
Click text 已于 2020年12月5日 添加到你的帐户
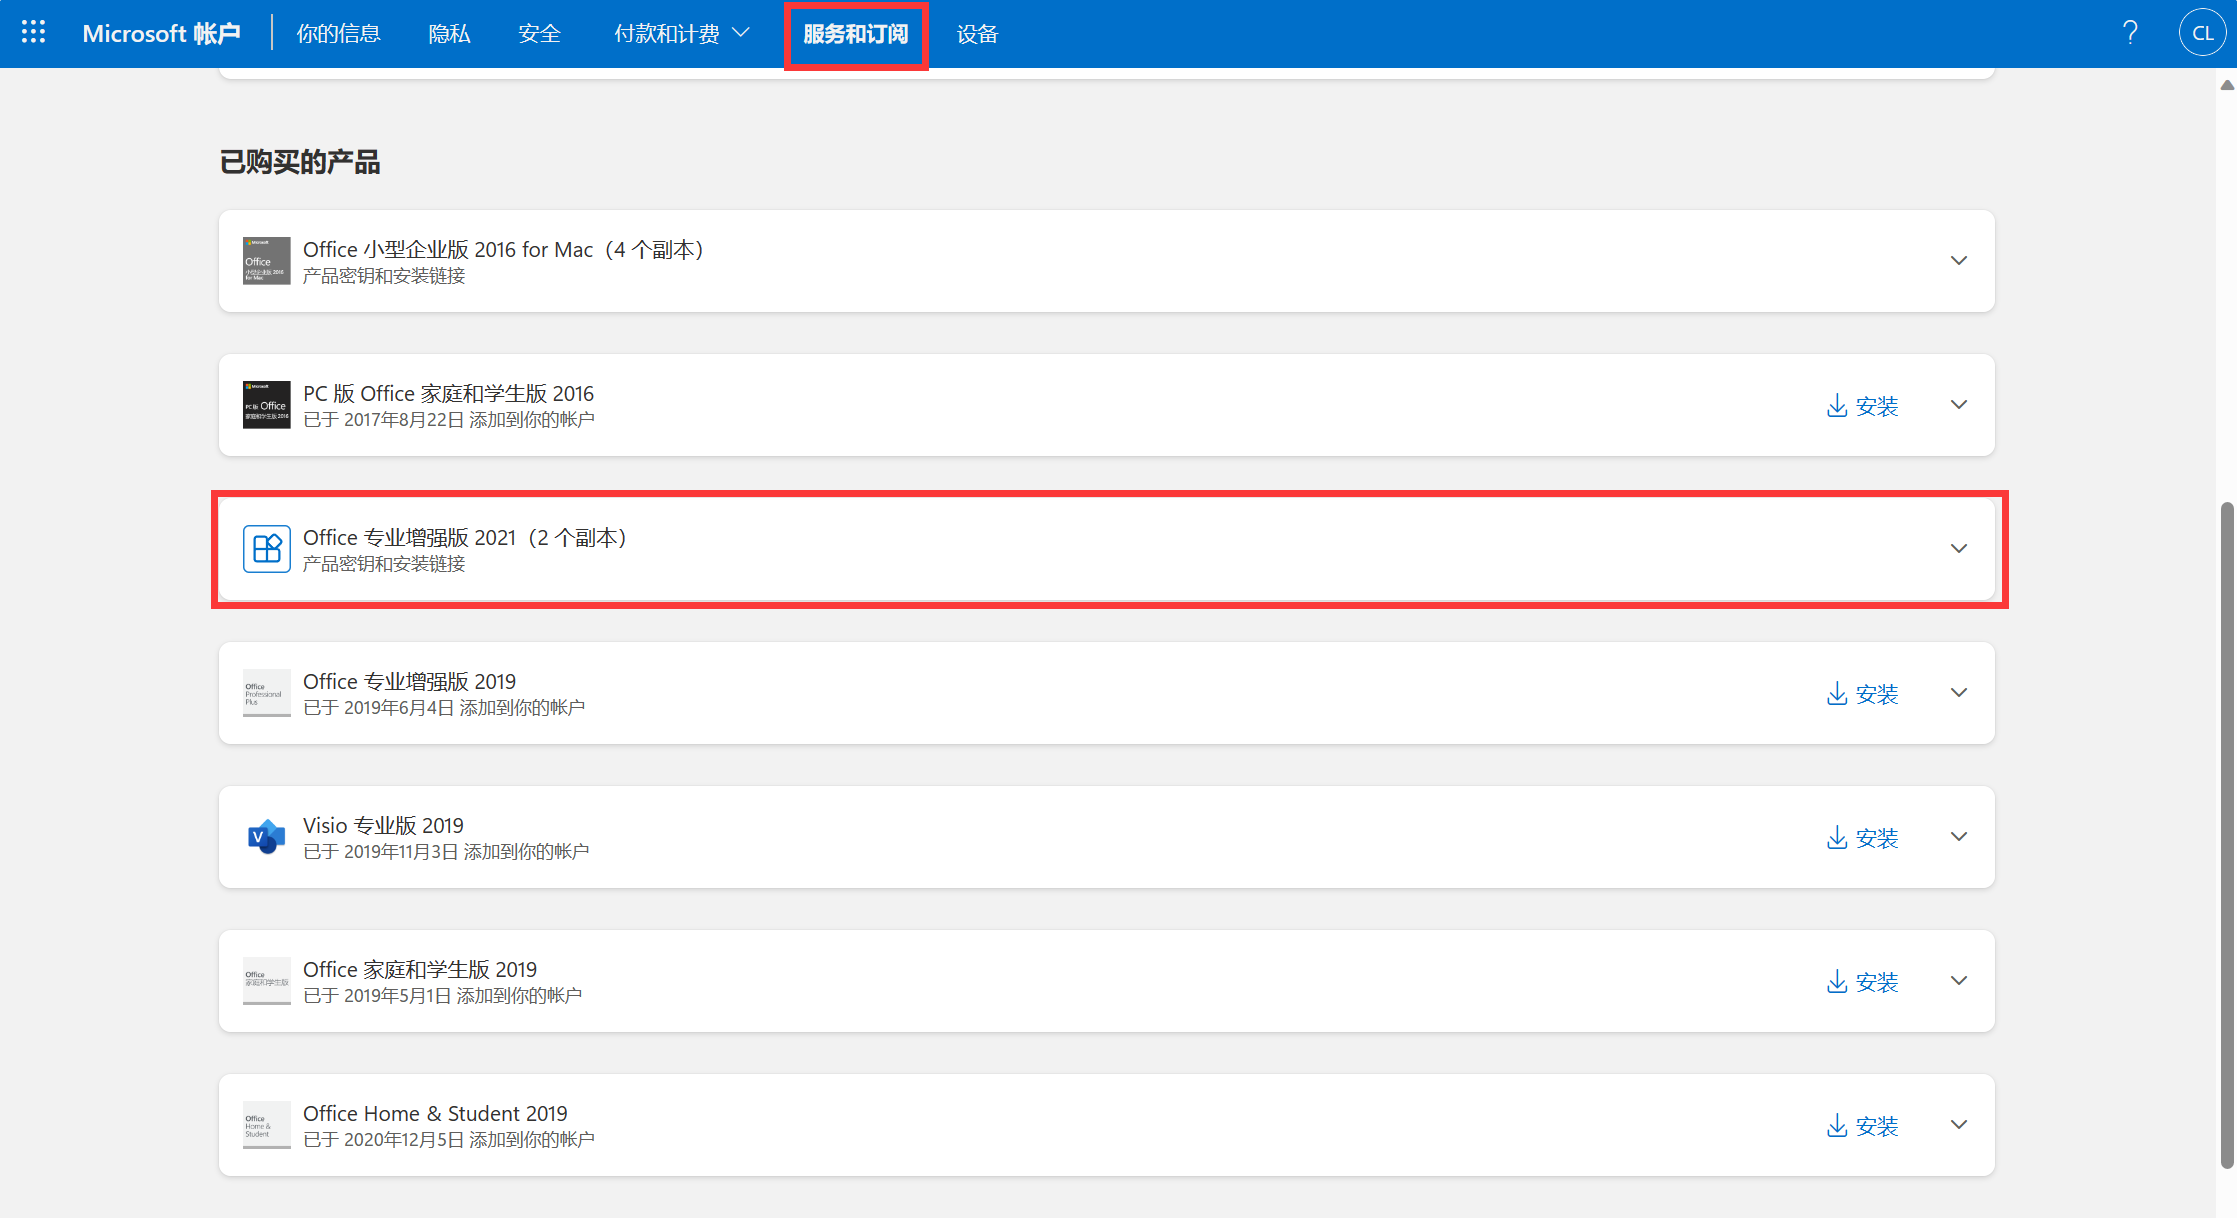click(x=449, y=1140)
